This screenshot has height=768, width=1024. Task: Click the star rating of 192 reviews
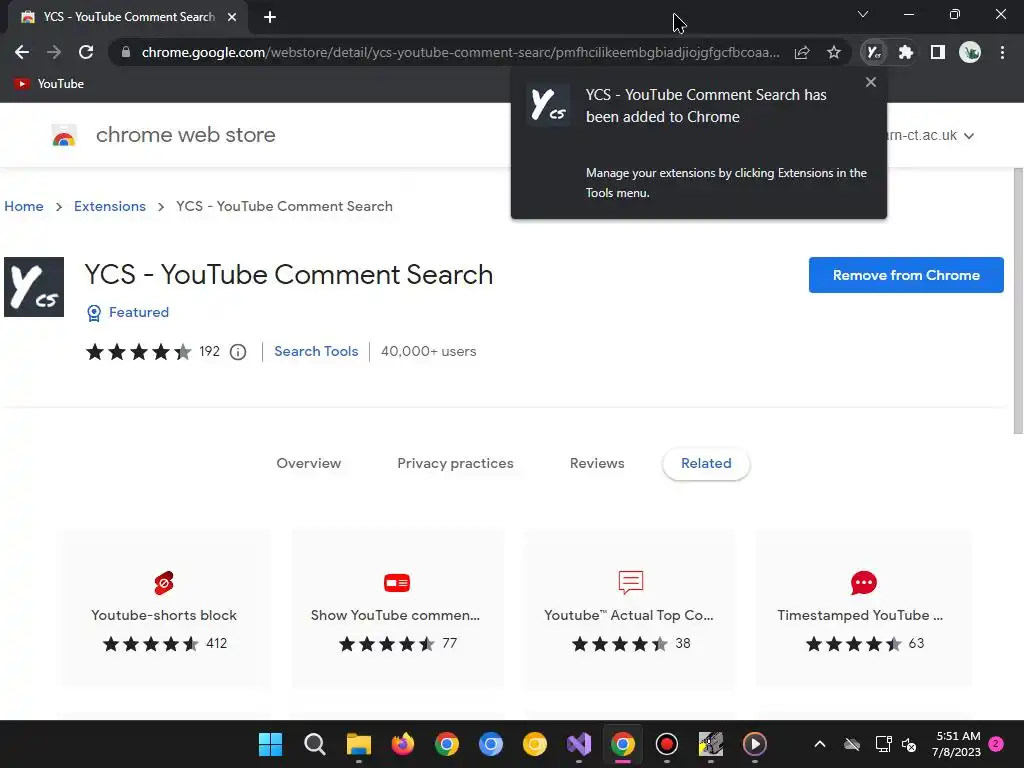pos(138,352)
